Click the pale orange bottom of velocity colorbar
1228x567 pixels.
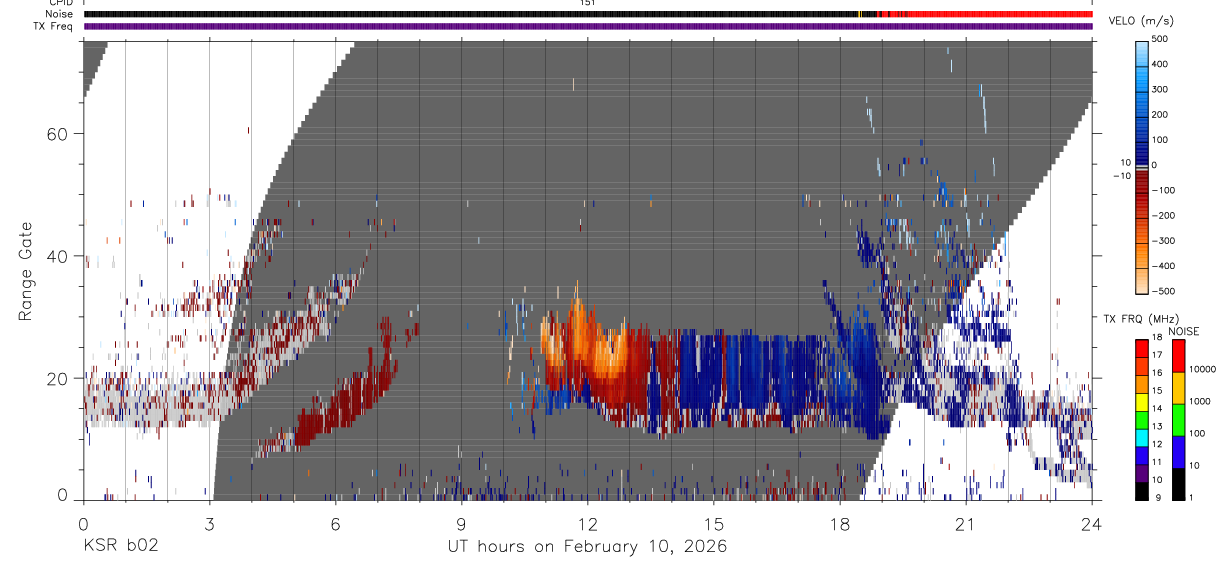pos(1142,280)
